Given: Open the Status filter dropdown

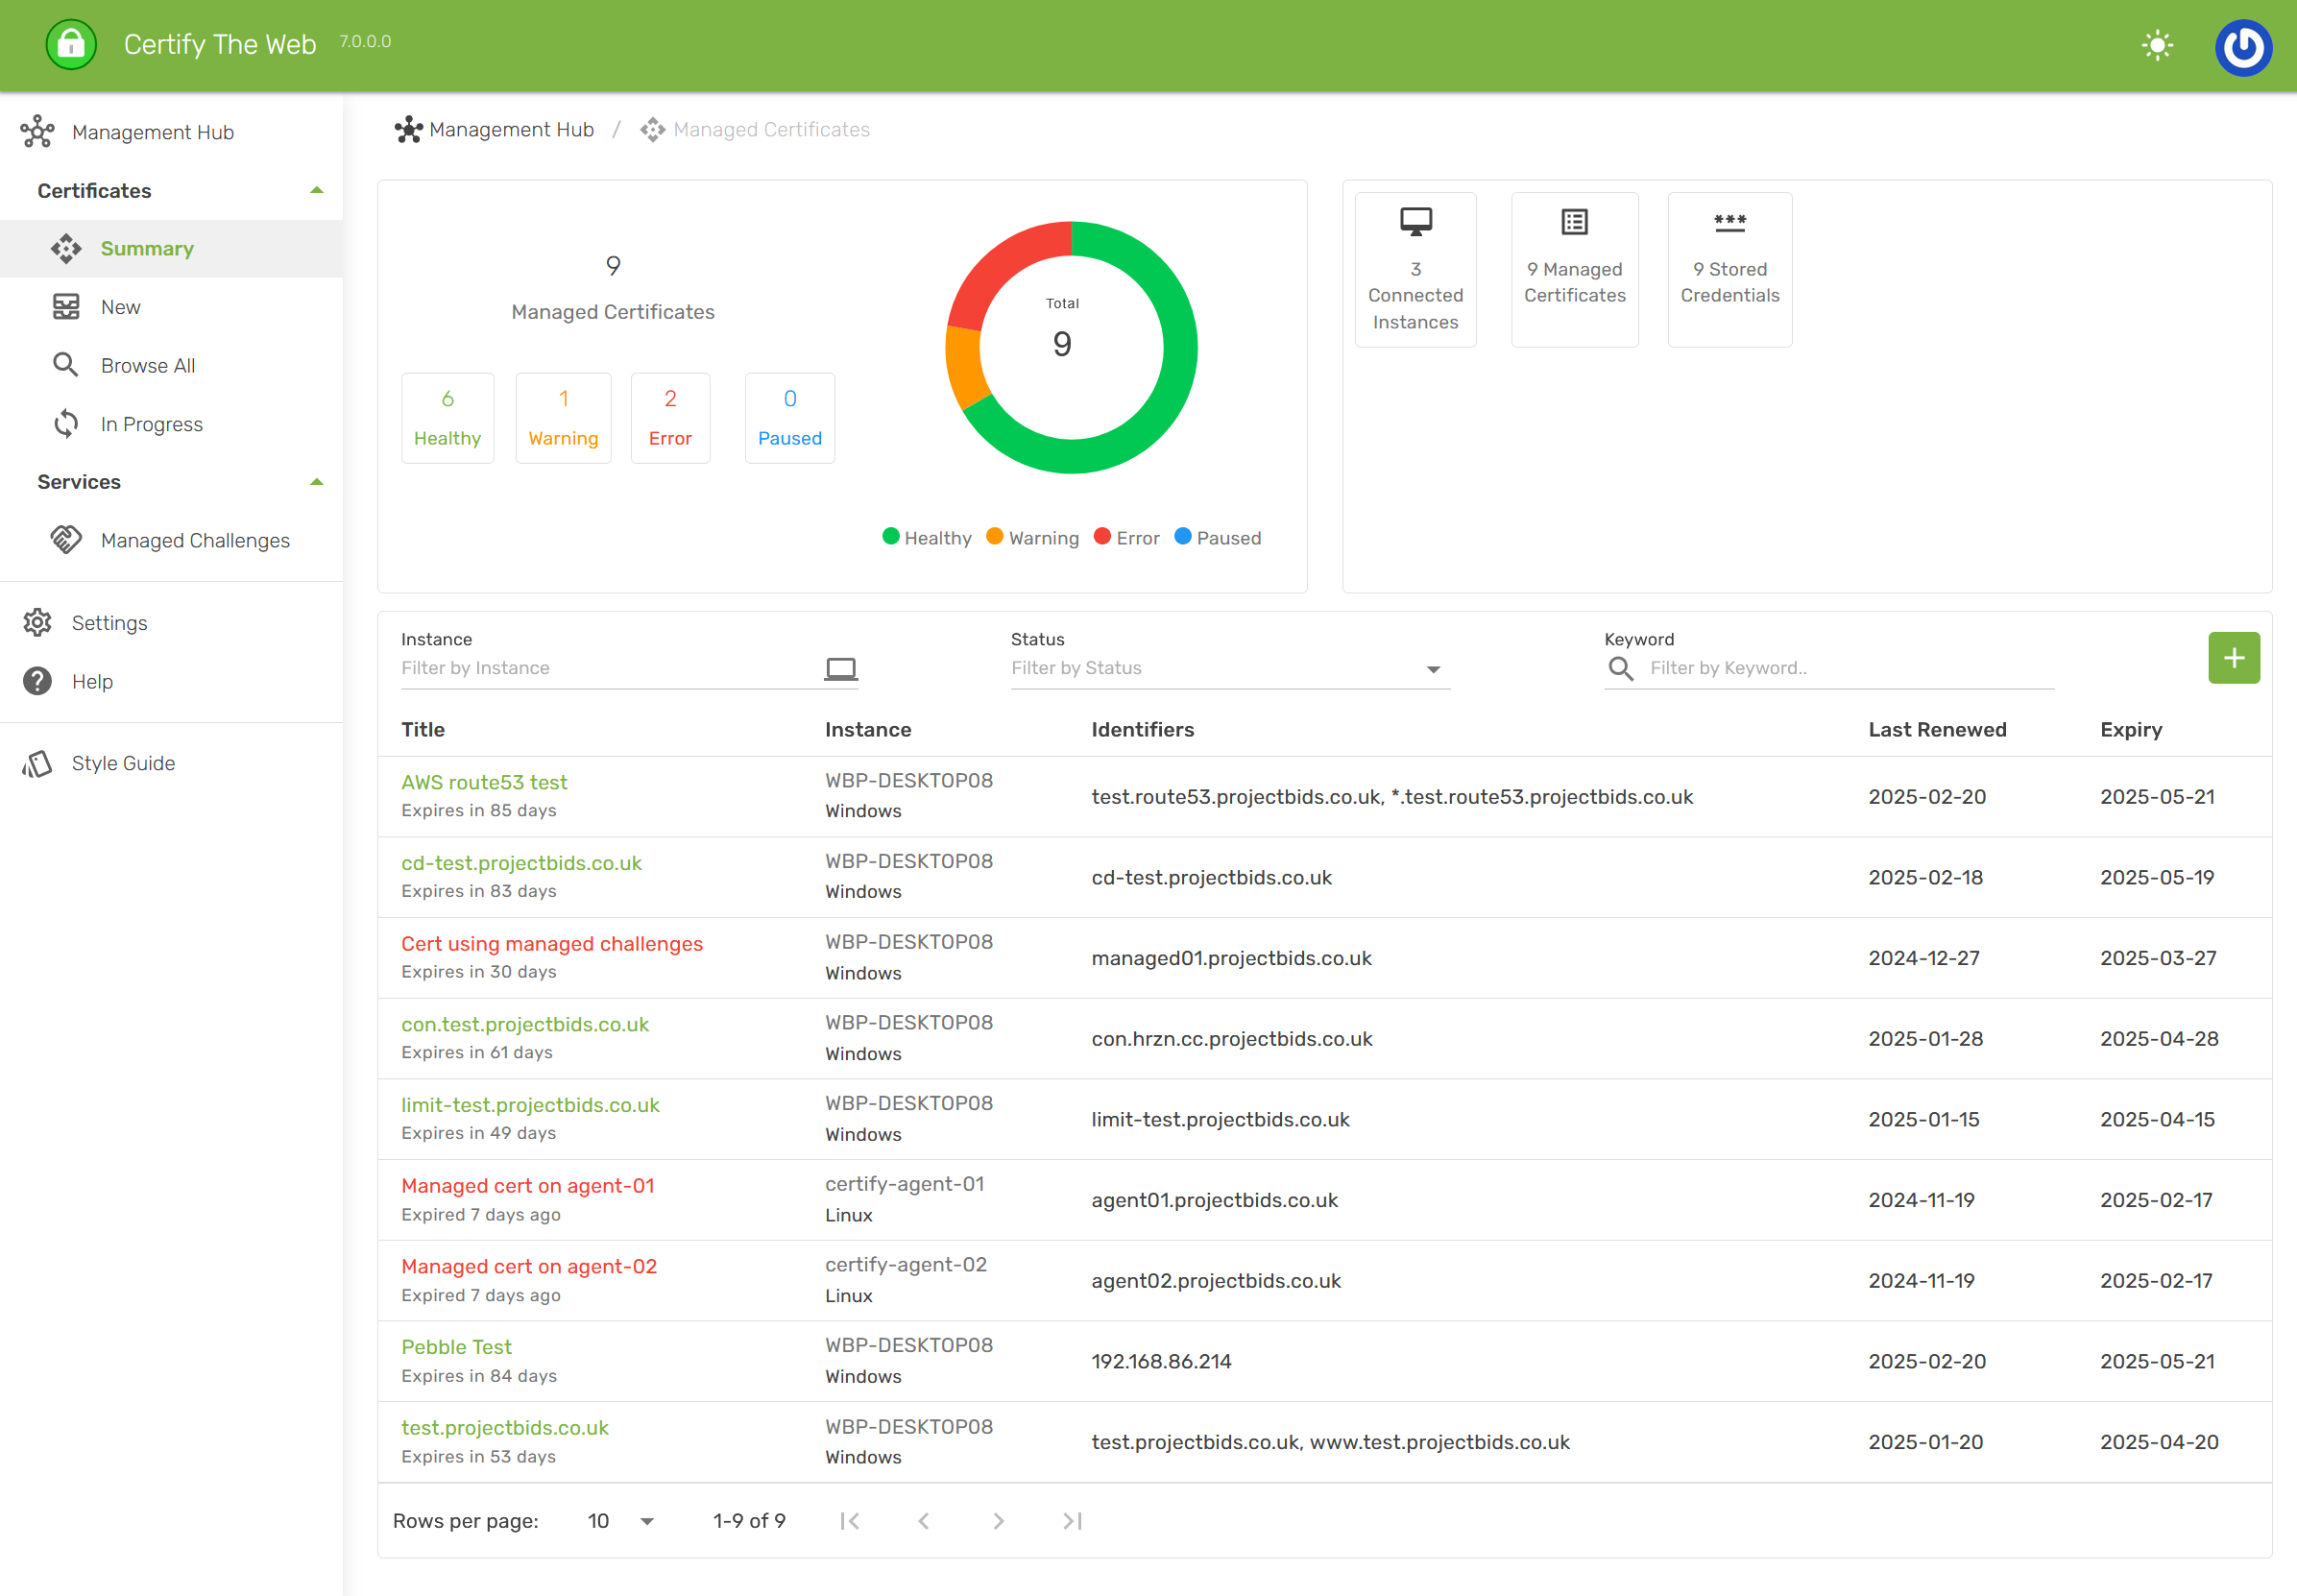Looking at the screenshot, I should pos(1434,668).
